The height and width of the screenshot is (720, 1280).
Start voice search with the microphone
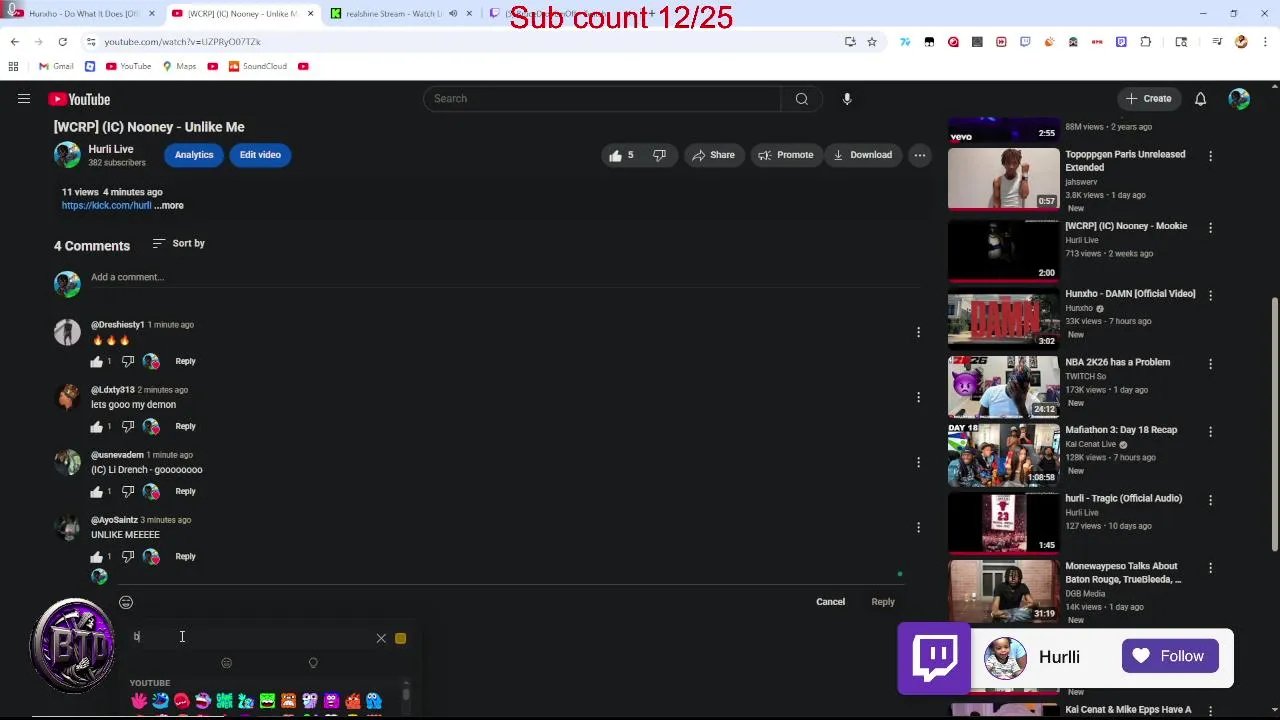tap(847, 99)
